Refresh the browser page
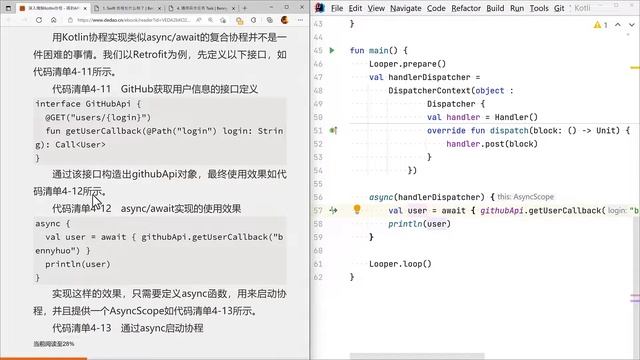The height and width of the screenshot is (360, 640). point(39,20)
